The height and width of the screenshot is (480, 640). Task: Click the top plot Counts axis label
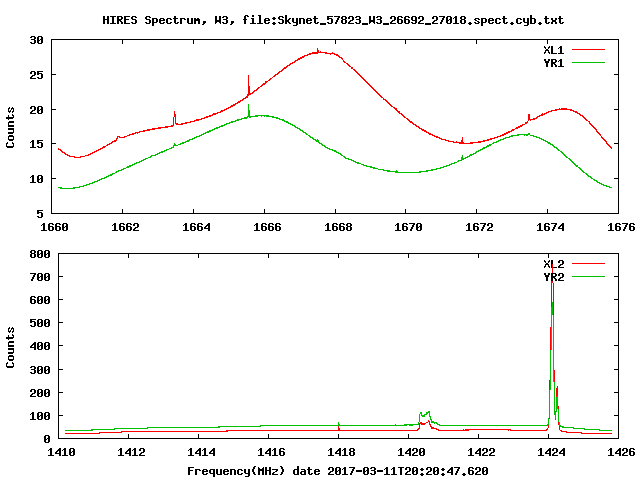10,127
